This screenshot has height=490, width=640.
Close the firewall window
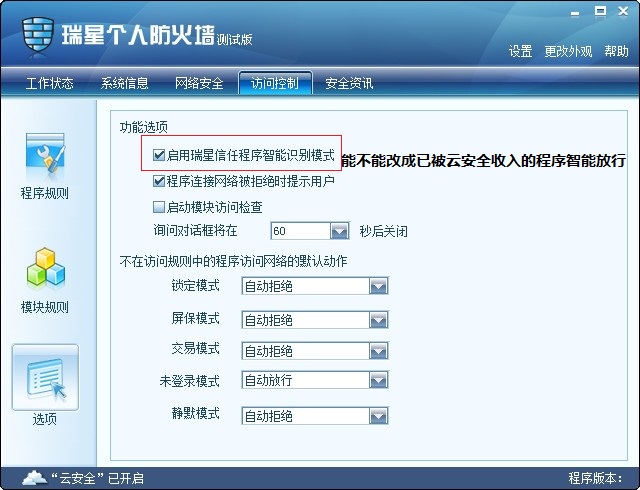point(623,12)
